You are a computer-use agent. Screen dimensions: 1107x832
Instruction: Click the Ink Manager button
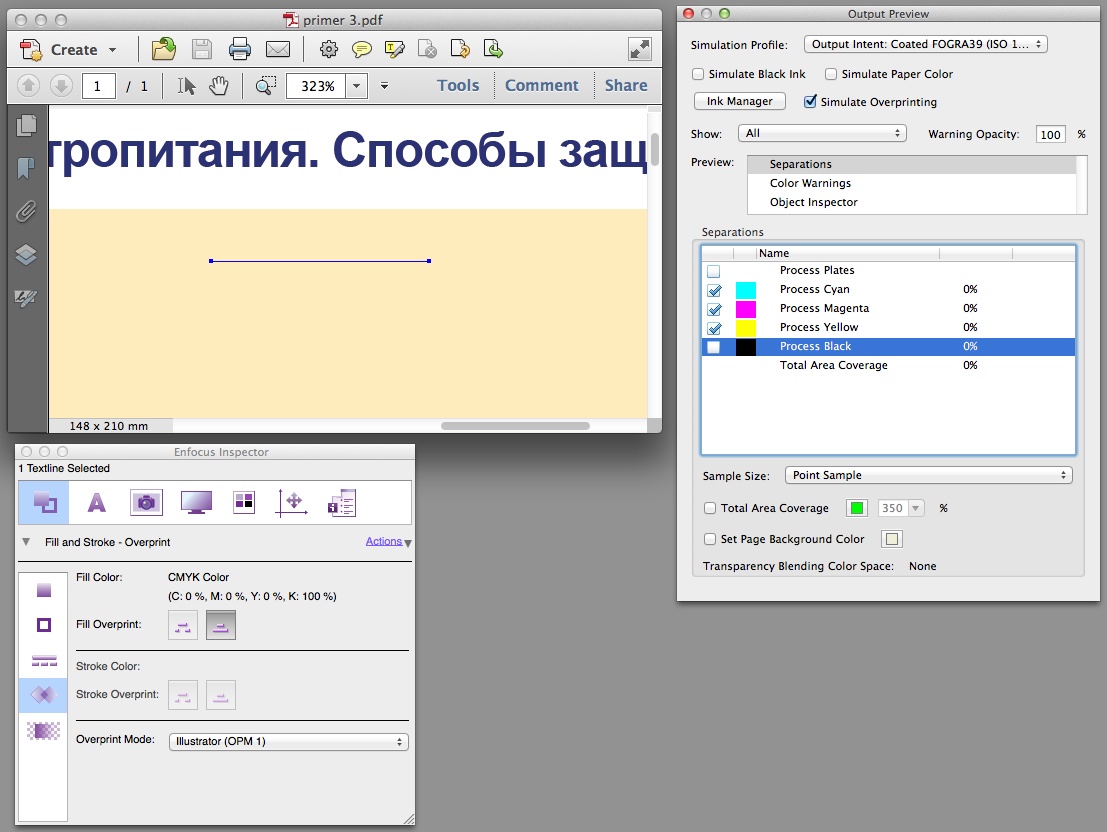pos(739,102)
